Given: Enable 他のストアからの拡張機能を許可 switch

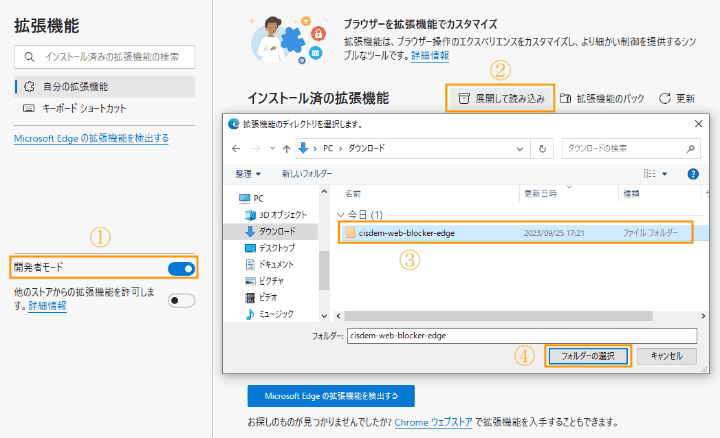Looking at the screenshot, I should pyautogui.click(x=181, y=300).
